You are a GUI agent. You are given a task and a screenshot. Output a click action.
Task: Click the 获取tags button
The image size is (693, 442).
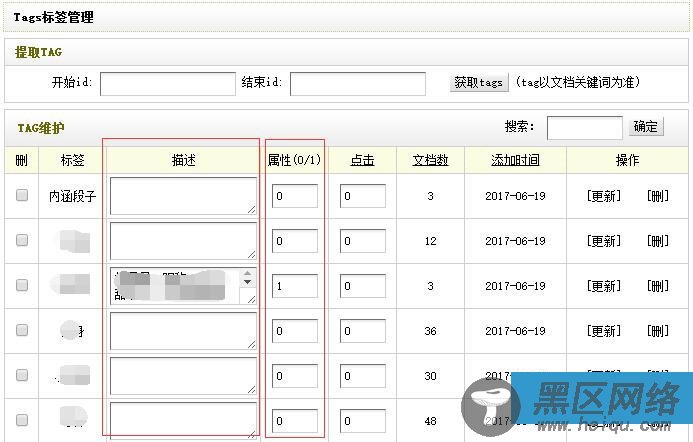(x=479, y=82)
